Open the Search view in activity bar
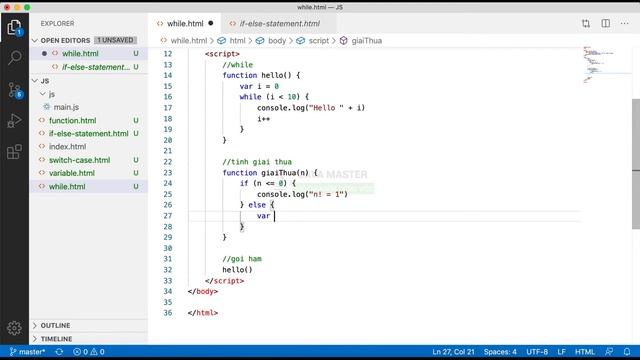Image resolution: width=640 pixels, height=360 pixels. click(14, 58)
